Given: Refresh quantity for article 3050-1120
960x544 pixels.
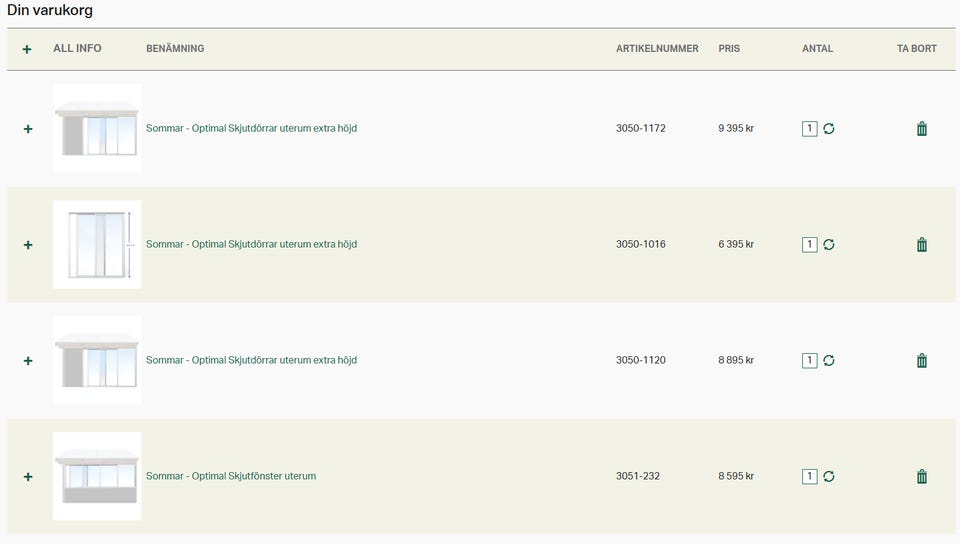Looking at the screenshot, I should 829,360.
